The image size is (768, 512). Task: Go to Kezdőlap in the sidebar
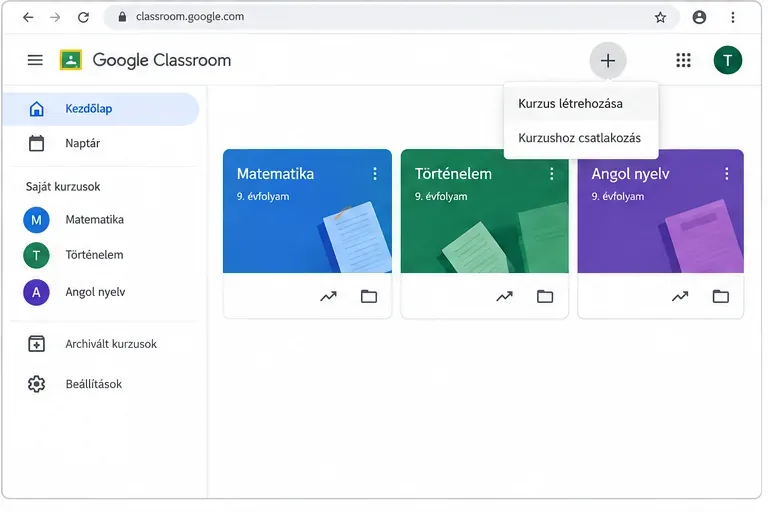click(100, 109)
